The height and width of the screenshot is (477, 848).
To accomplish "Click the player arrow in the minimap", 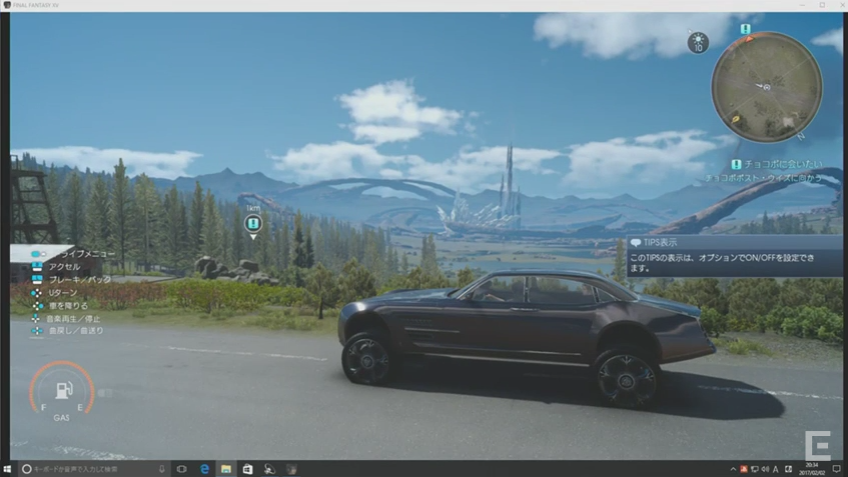I will point(764,87).
